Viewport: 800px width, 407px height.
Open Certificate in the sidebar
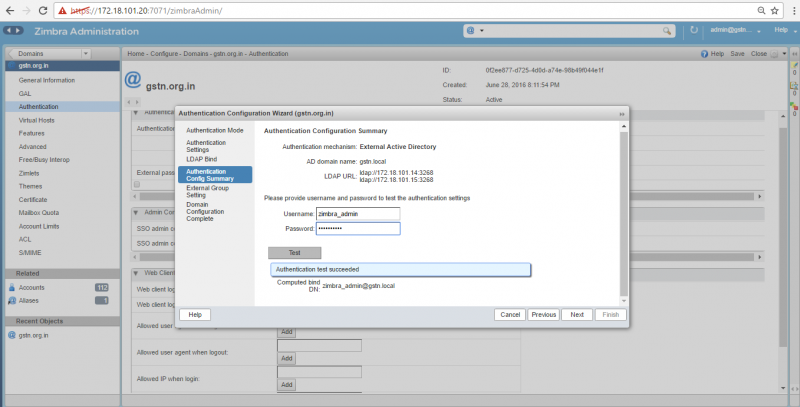pos(33,200)
